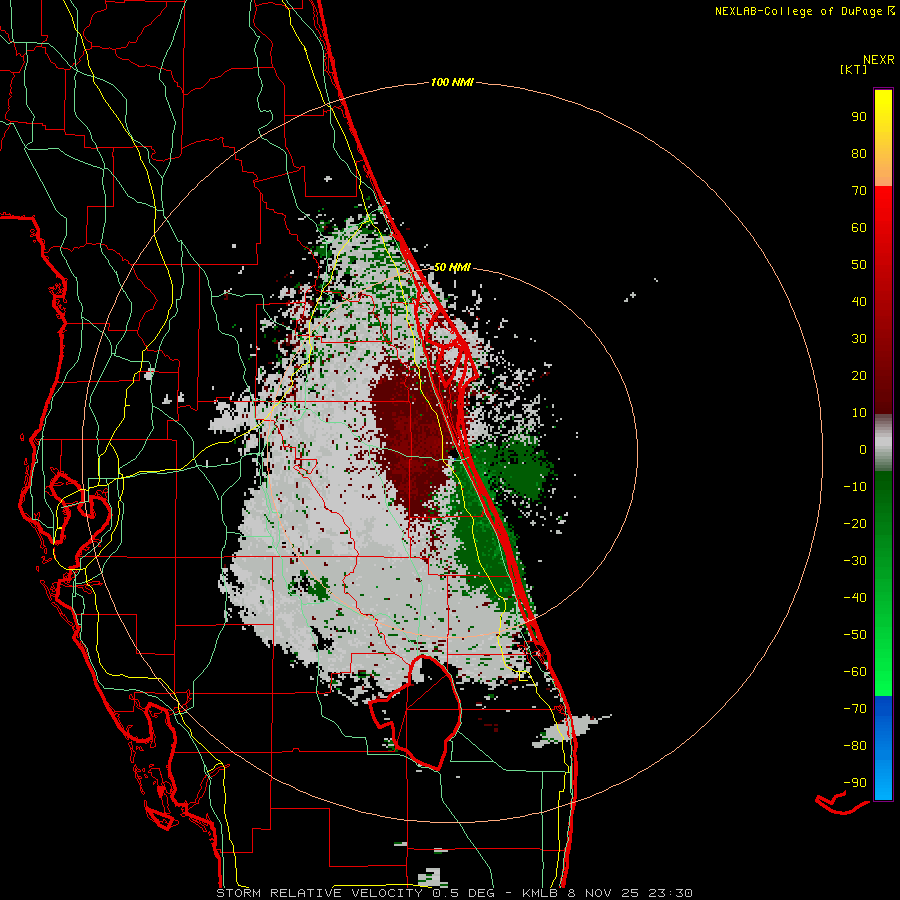The width and height of the screenshot is (900, 900).
Task: Click the 90 value on velocity scale
Action: click(x=859, y=117)
